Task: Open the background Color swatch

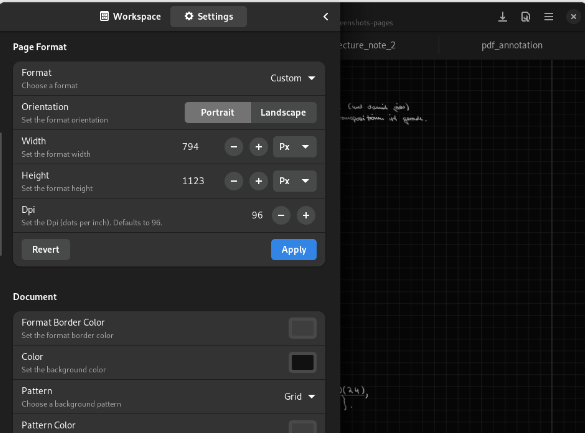Action: click(x=303, y=362)
